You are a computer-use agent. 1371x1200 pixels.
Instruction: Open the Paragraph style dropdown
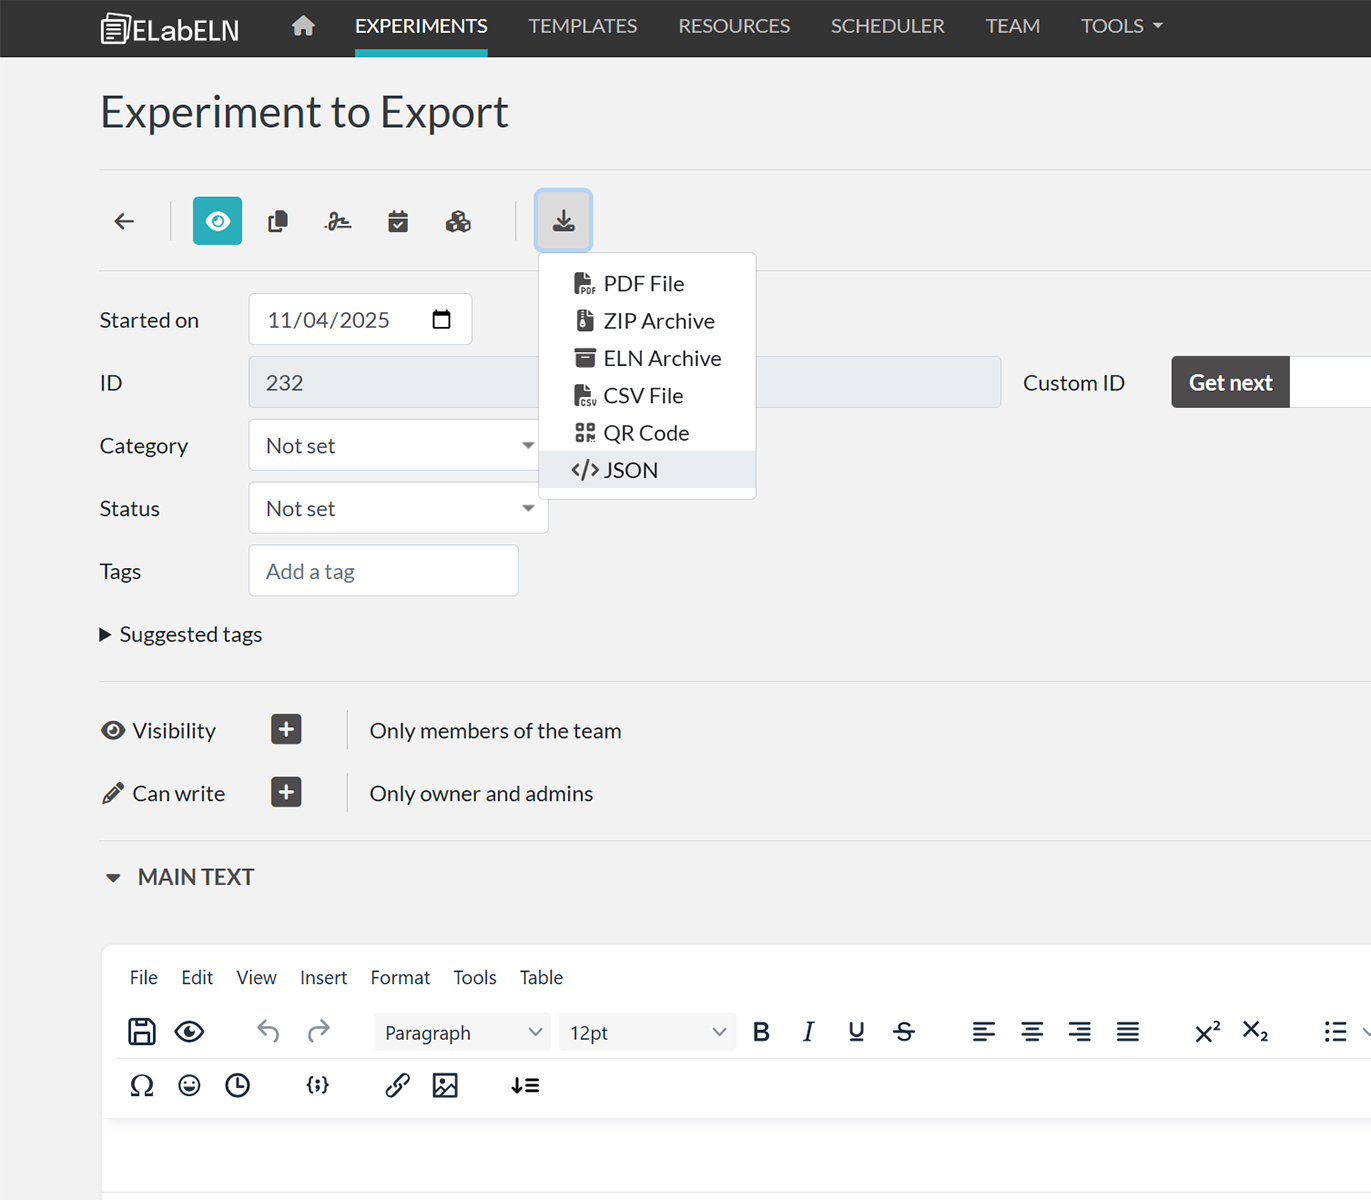tap(462, 1032)
